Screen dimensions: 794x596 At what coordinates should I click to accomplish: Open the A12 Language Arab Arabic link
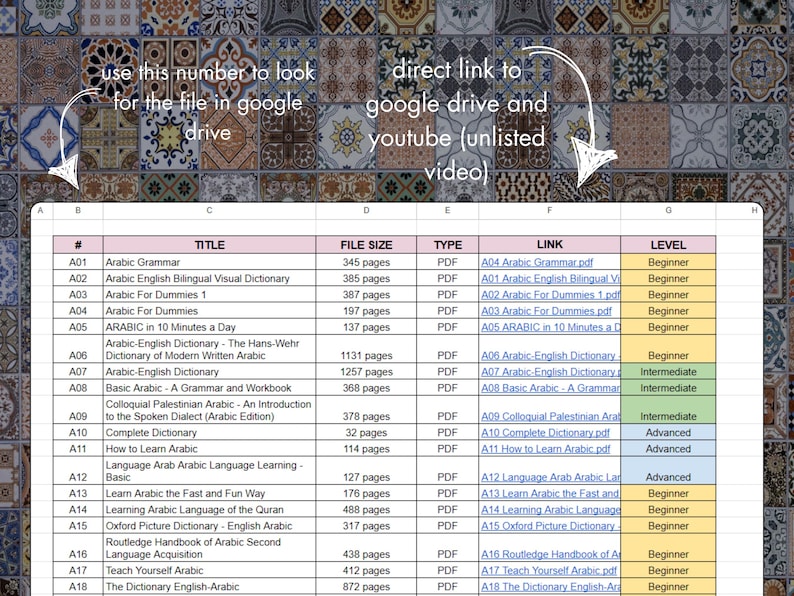pyautogui.click(x=550, y=477)
